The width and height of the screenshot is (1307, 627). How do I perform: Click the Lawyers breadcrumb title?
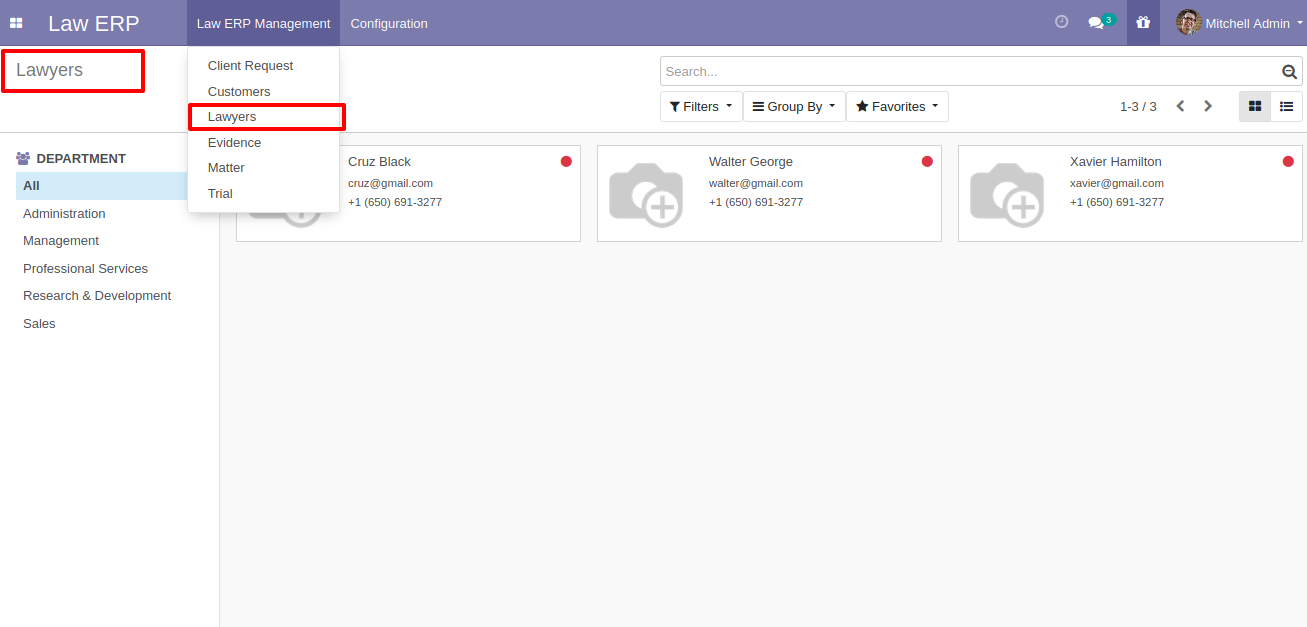click(x=49, y=70)
